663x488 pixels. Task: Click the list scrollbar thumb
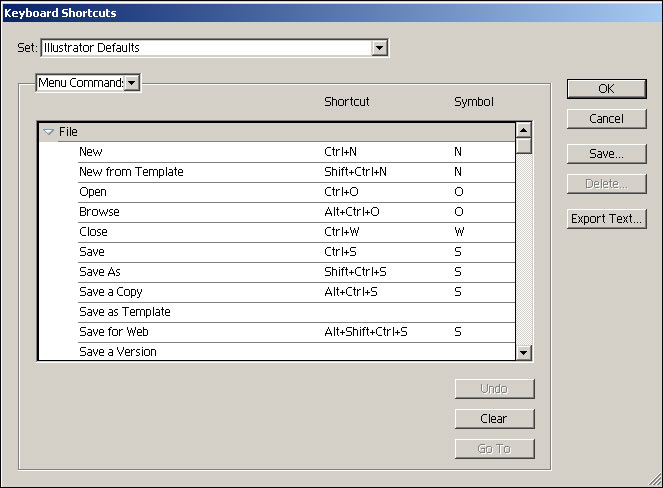coord(523,146)
